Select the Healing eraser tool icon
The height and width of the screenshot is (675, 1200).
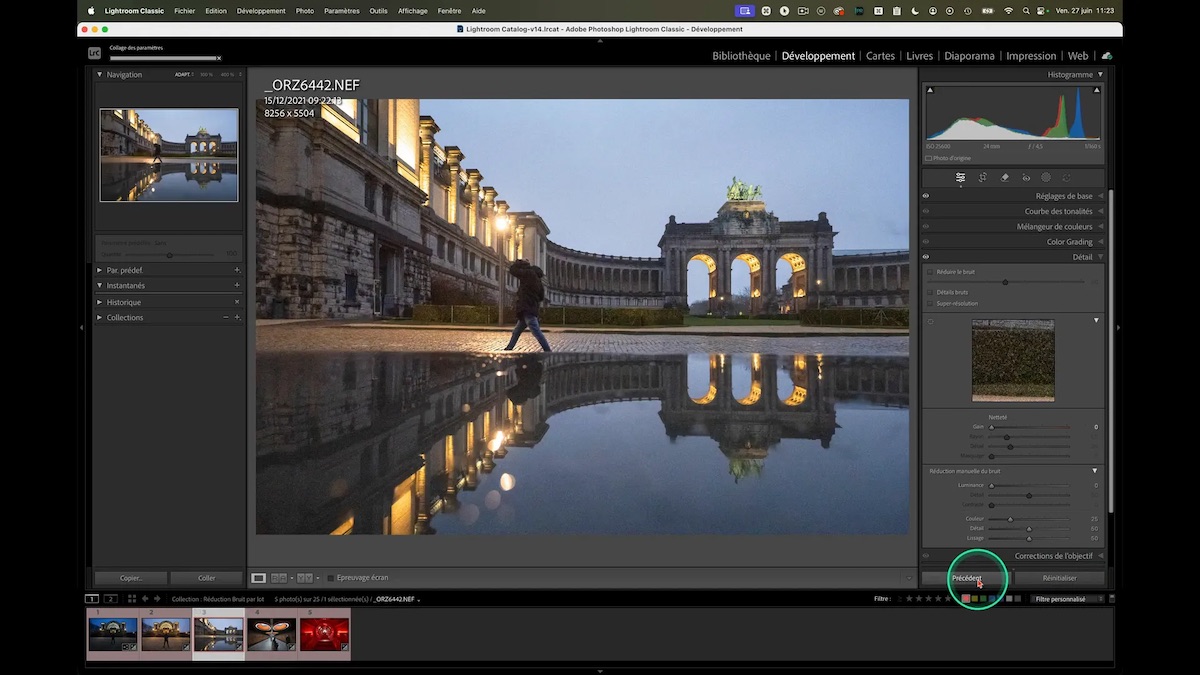point(1005,177)
